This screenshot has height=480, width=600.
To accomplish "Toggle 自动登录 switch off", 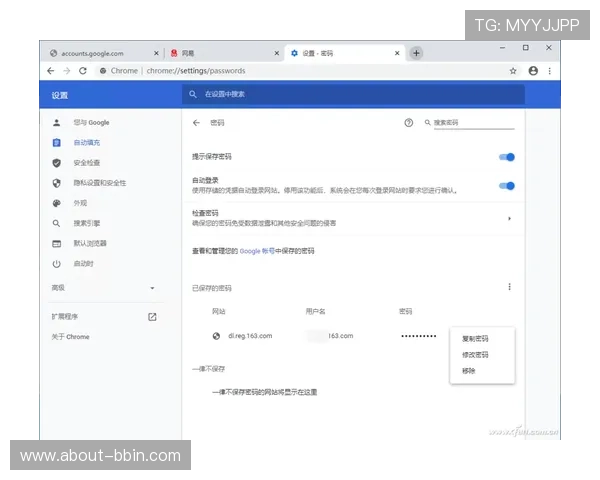I will click(x=507, y=186).
